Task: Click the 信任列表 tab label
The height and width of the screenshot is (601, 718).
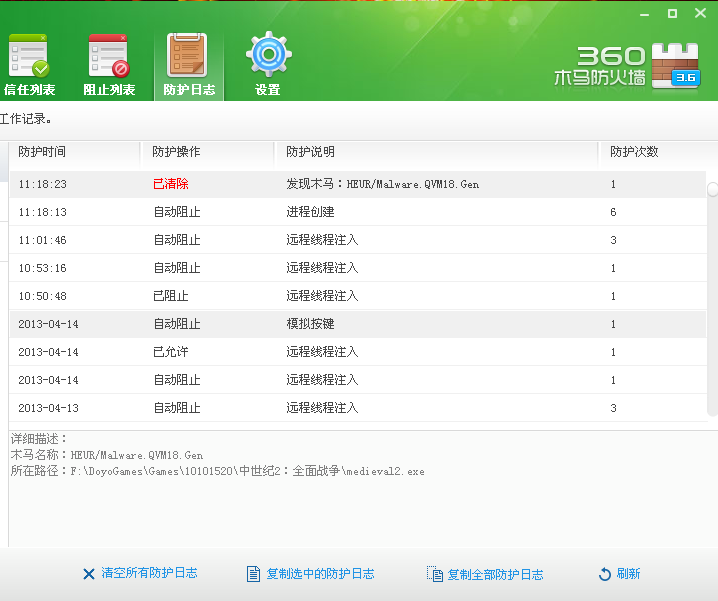Action: point(29,90)
